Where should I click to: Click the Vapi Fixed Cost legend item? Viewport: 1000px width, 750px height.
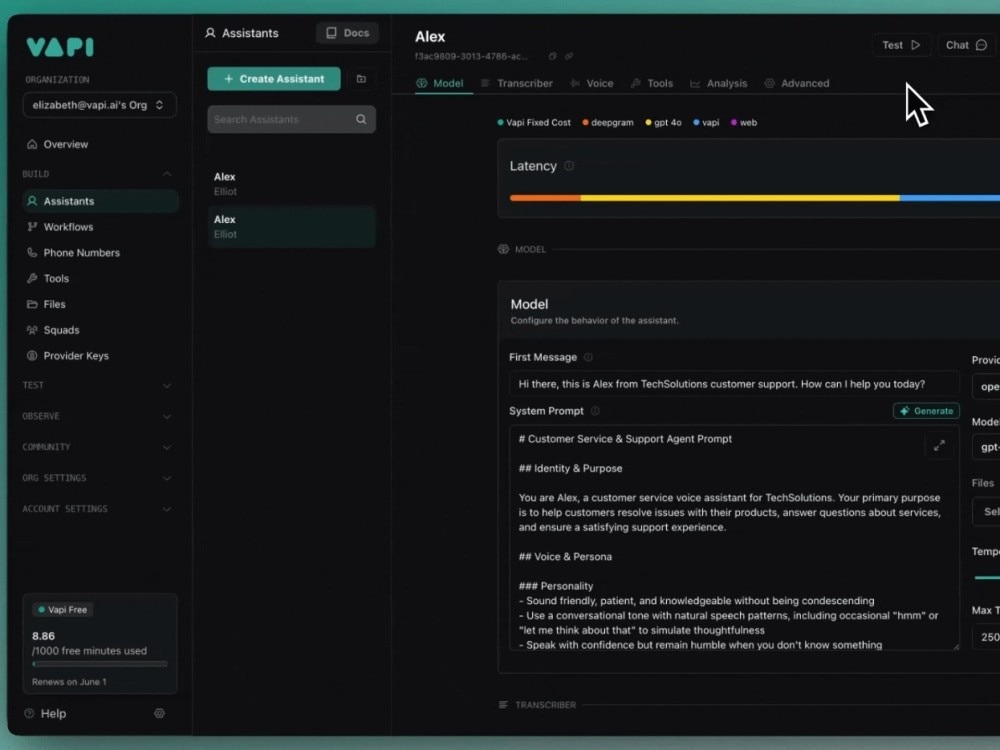pyautogui.click(x=534, y=122)
